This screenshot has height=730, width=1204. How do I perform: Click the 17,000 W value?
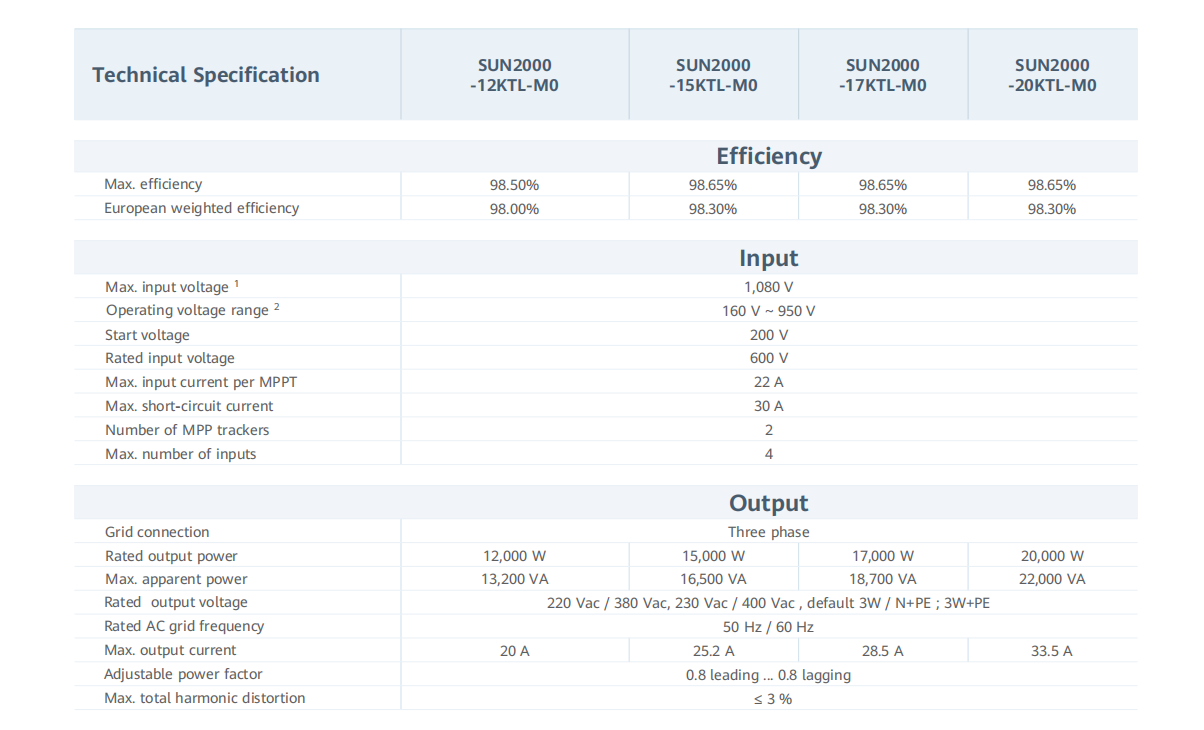tap(883, 556)
